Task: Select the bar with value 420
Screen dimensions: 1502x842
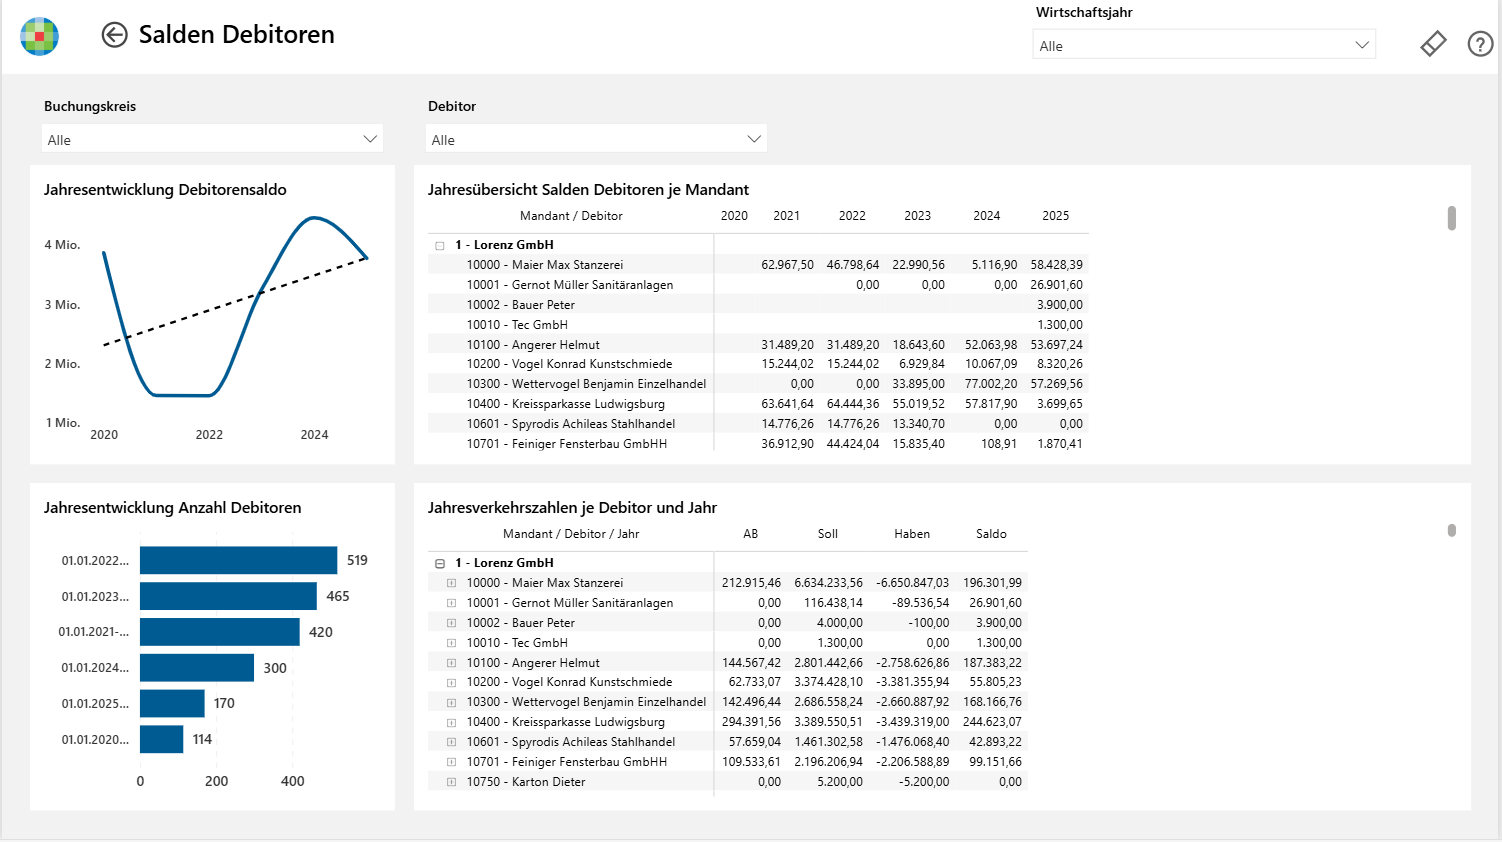Action: (x=220, y=632)
